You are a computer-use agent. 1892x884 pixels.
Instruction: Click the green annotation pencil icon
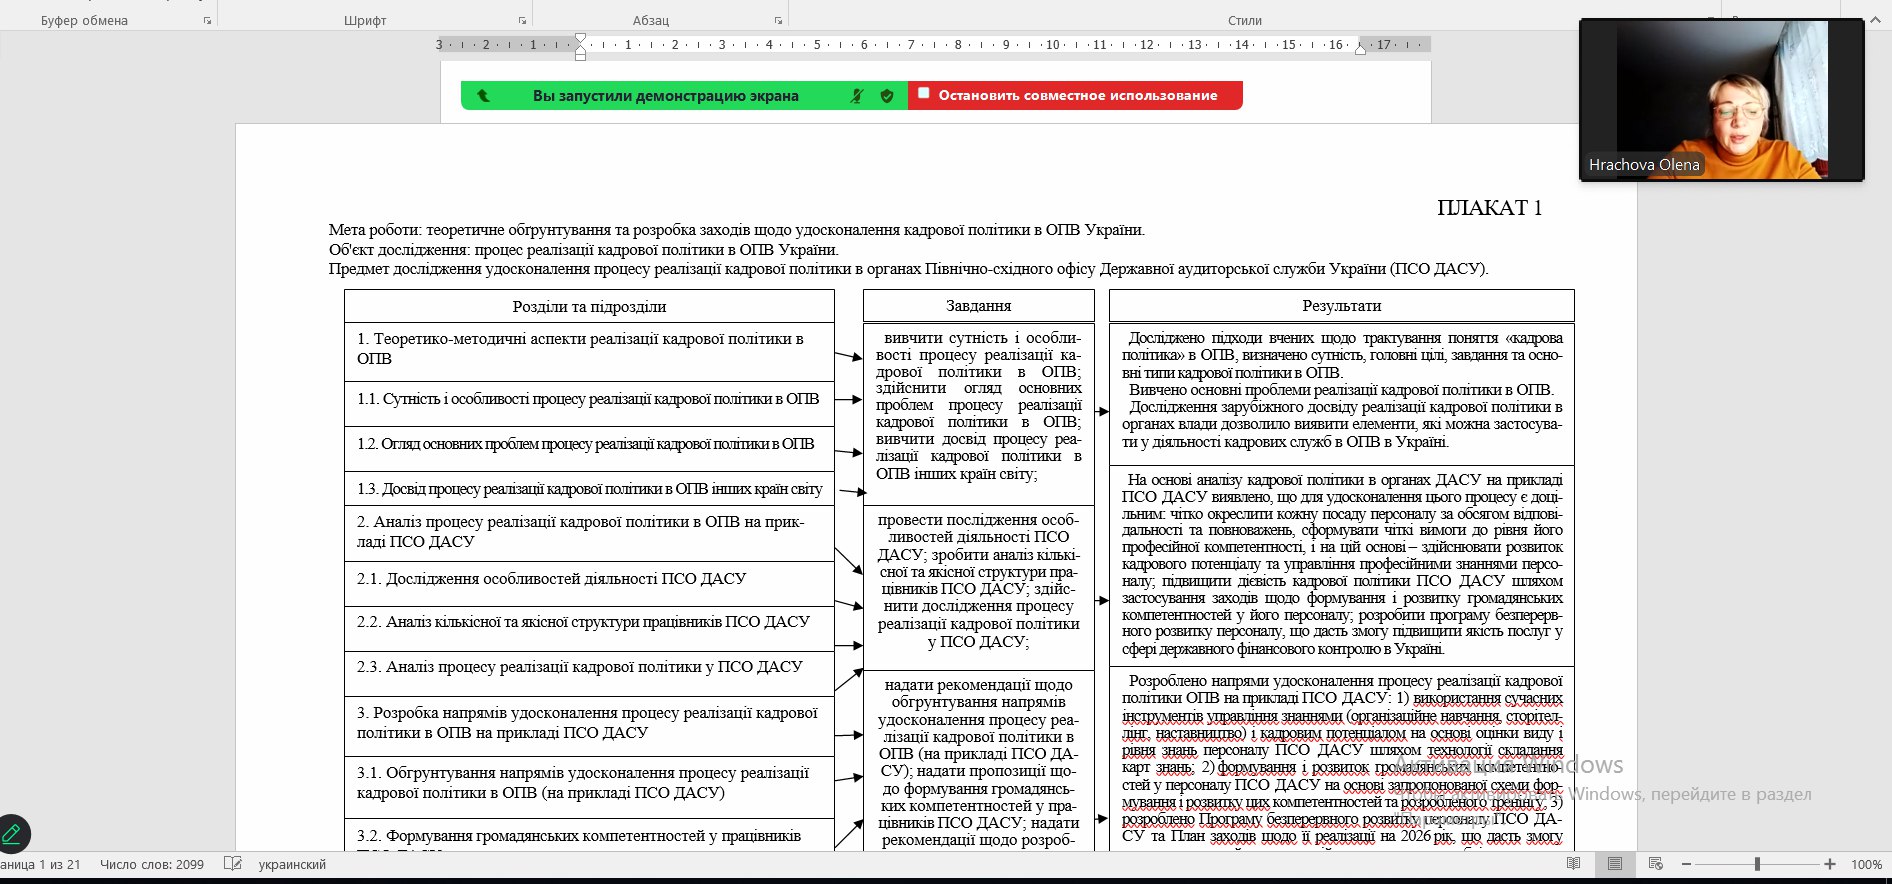13,834
